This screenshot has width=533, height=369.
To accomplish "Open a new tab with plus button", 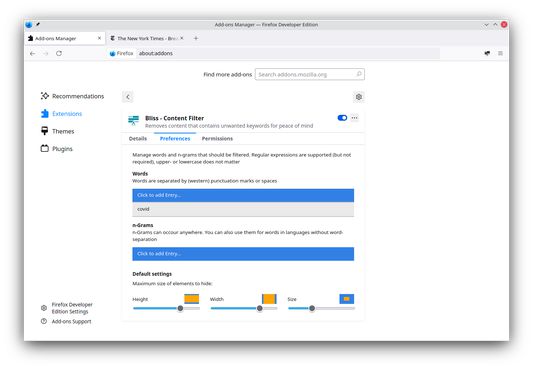I will coord(196,38).
